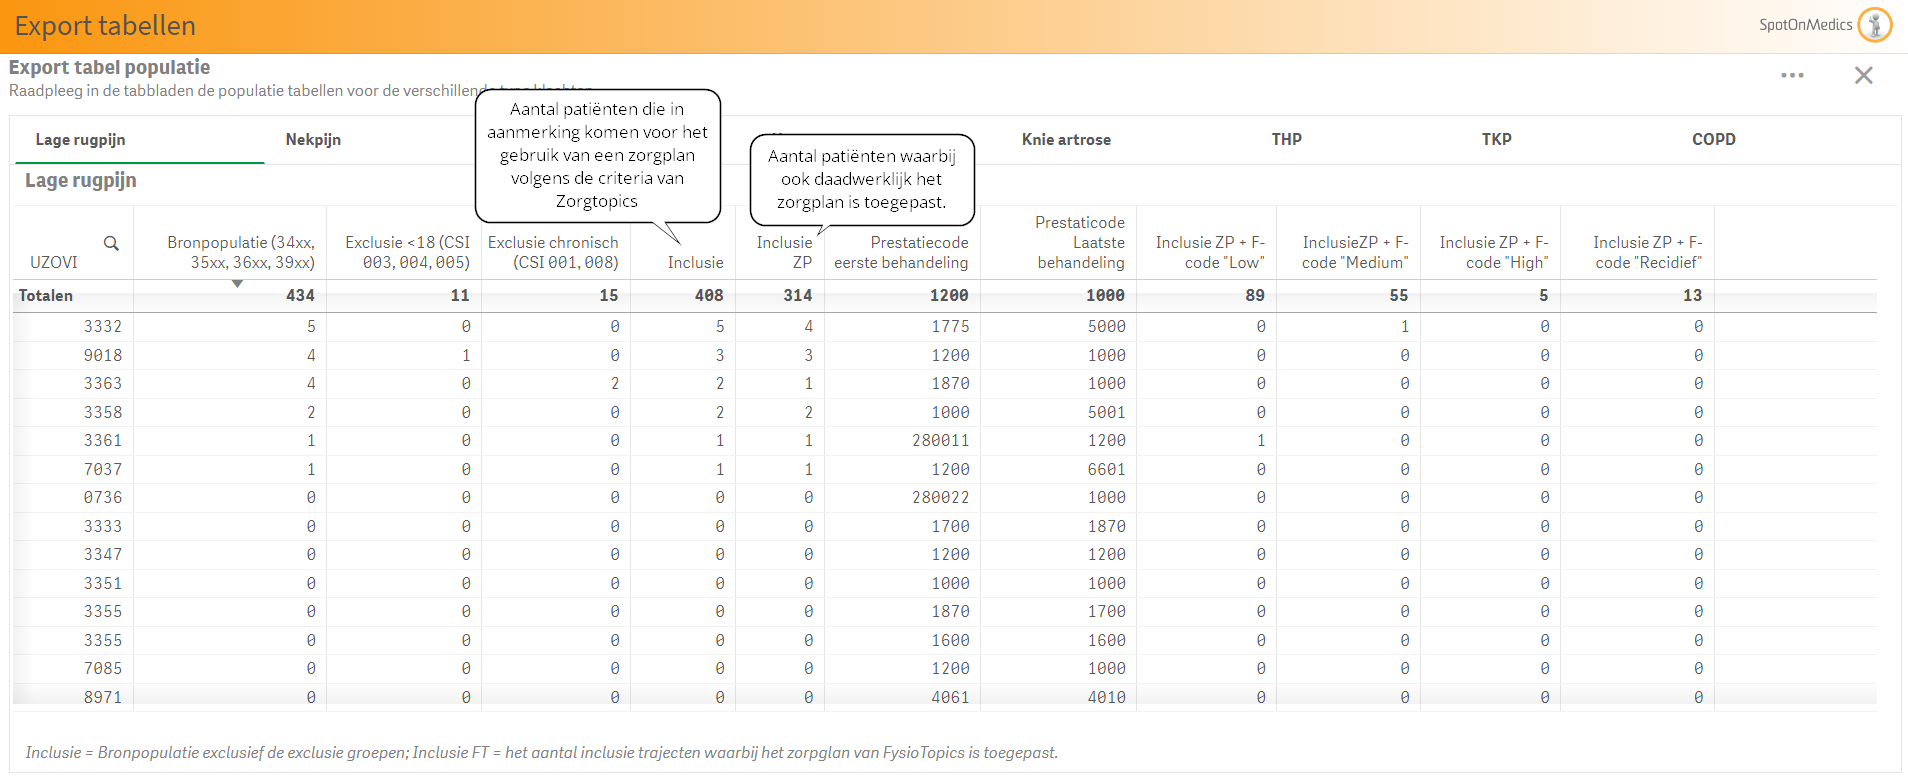Switch to the Nekpijn tab

[313, 140]
